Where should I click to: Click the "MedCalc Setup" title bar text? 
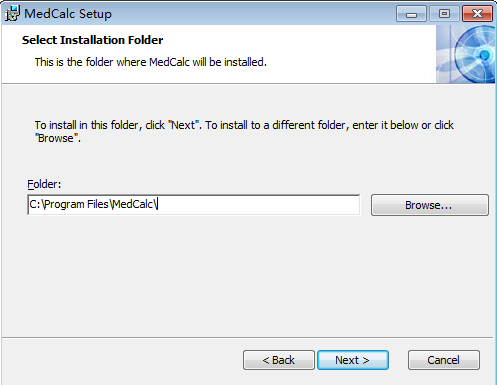68,14
